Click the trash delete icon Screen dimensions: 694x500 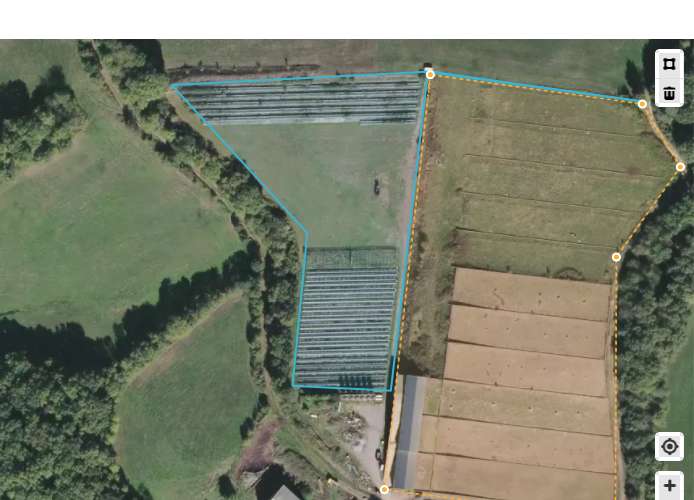pyautogui.click(x=669, y=93)
